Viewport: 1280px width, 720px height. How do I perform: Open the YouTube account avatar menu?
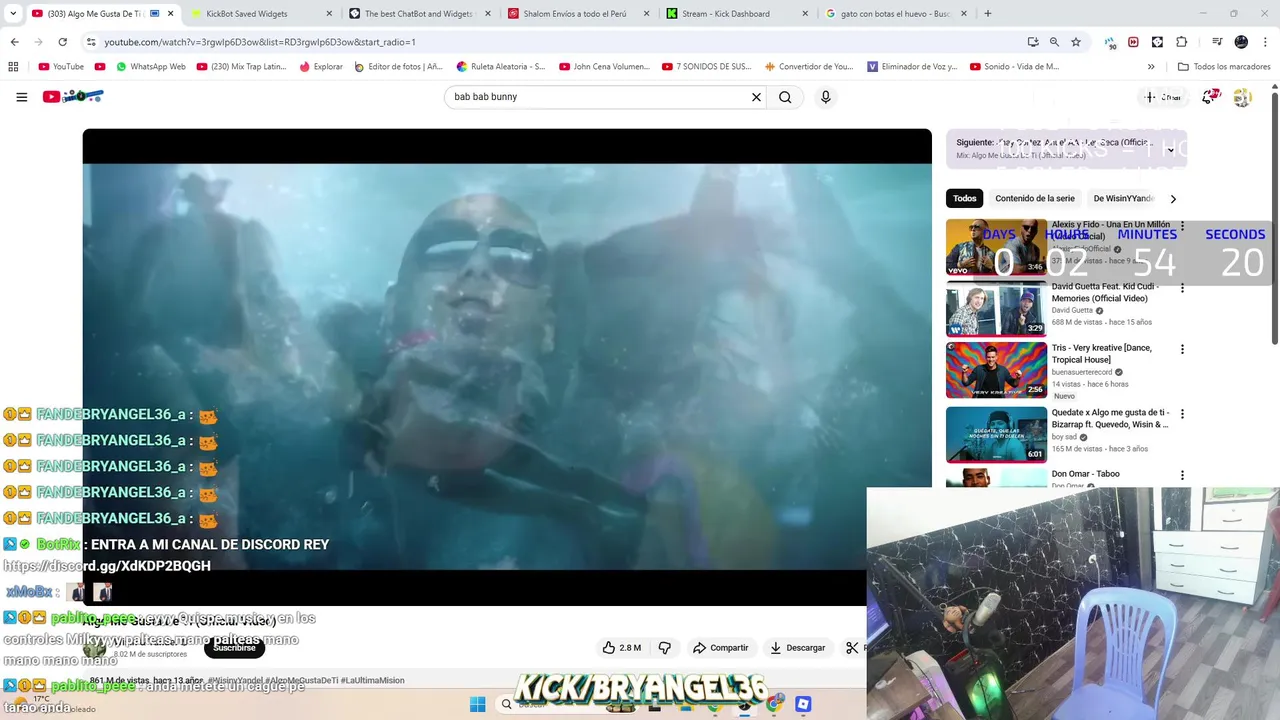1242,97
